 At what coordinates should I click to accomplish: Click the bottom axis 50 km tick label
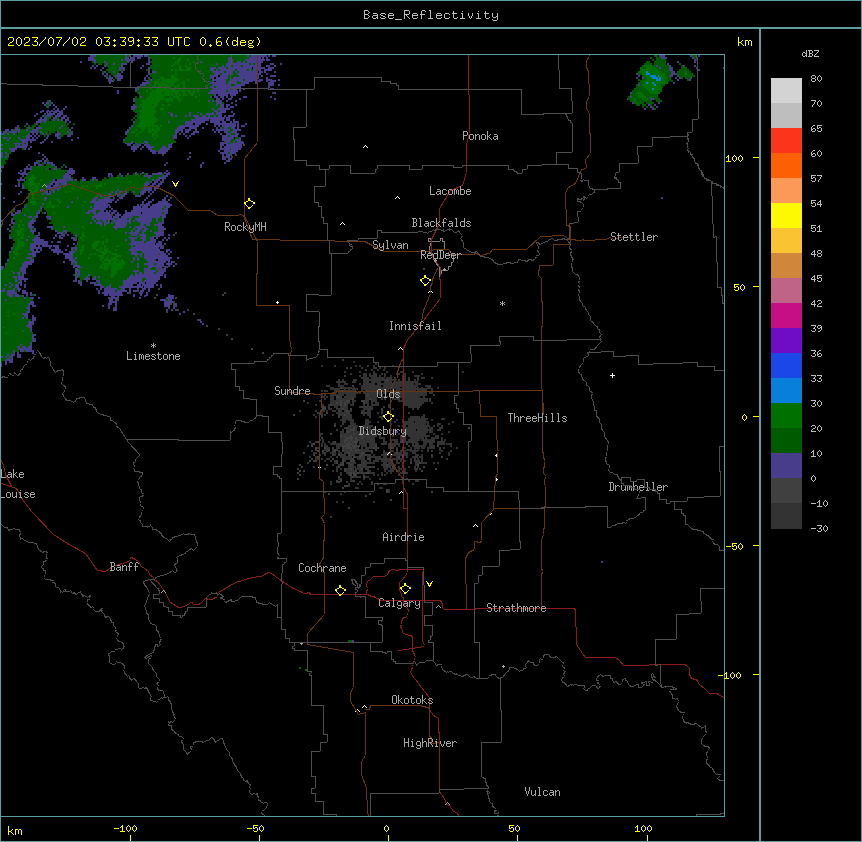(x=514, y=828)
